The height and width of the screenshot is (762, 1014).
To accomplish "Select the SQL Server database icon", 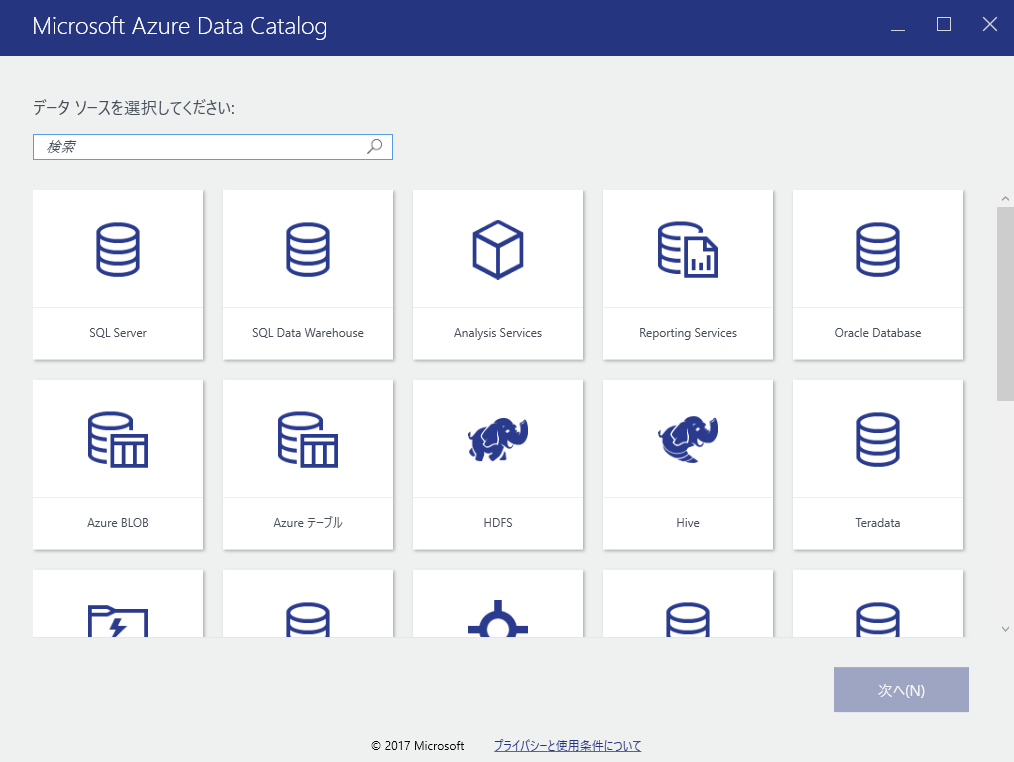I will 118,250.
